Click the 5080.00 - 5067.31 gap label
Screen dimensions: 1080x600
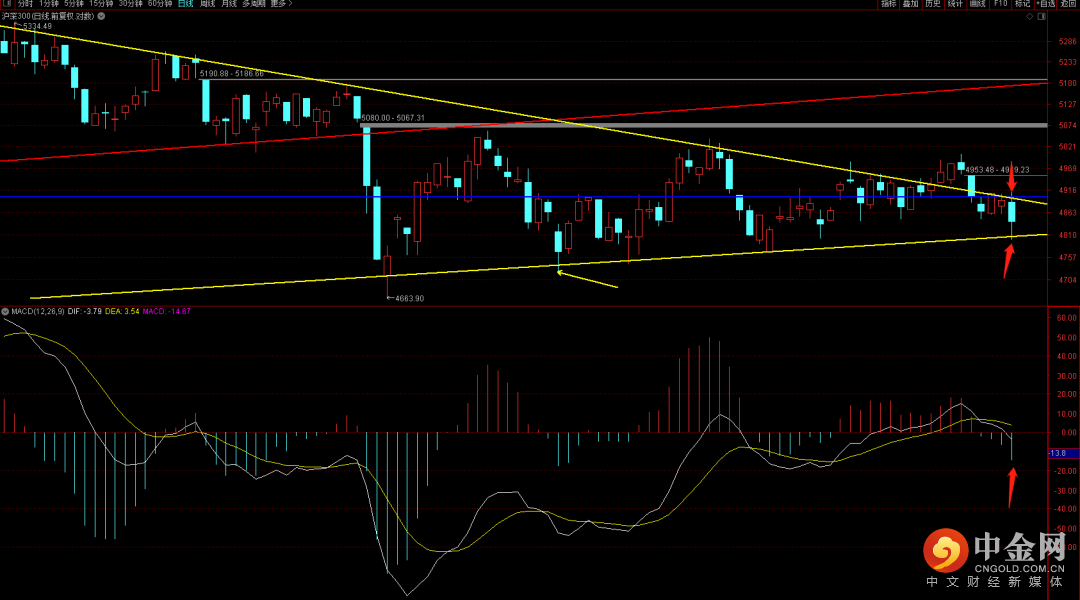pos(393,118)
